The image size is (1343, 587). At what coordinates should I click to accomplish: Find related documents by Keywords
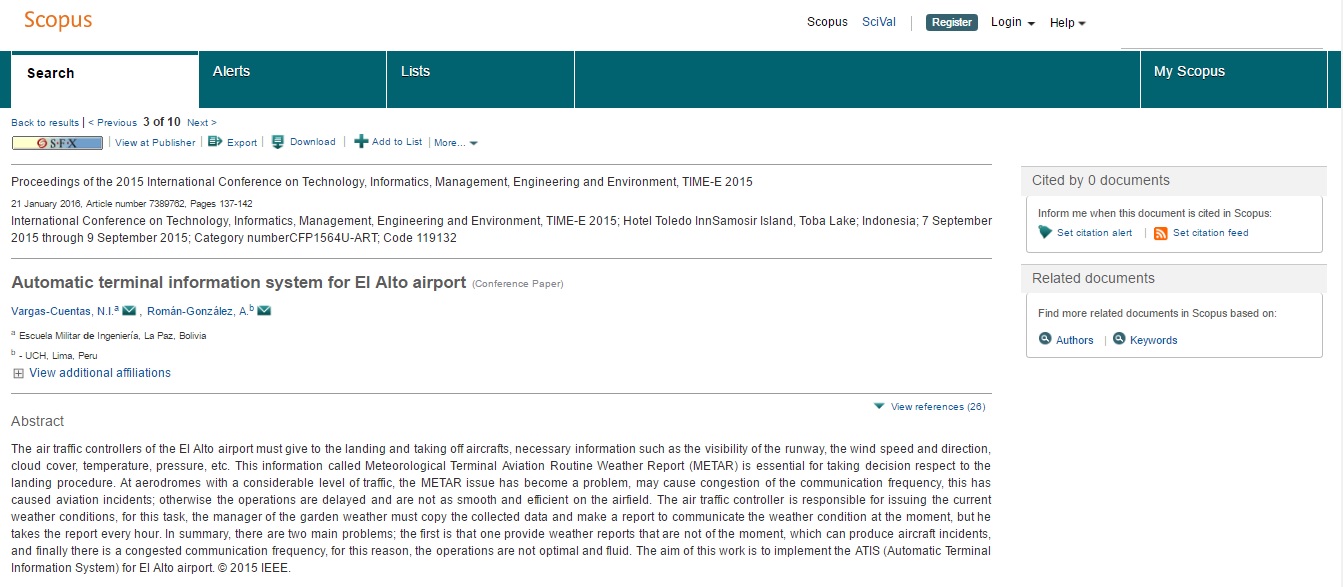pyautogui.click(x=1145, y=340)
